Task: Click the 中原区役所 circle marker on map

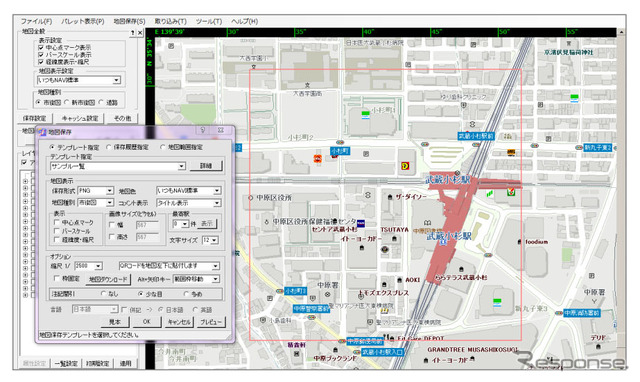Action: [x=251, y=198]
